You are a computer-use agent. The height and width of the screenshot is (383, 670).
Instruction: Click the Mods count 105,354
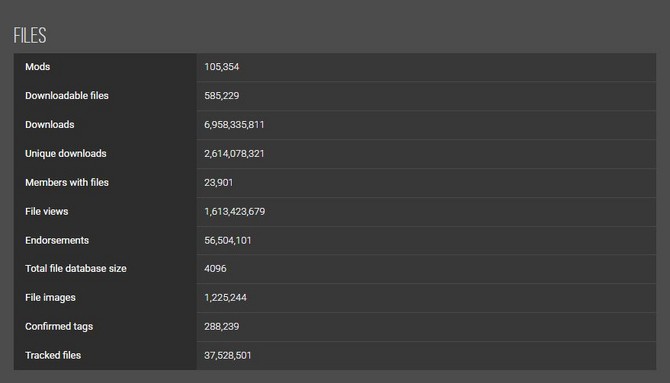[x=222, y=67]
